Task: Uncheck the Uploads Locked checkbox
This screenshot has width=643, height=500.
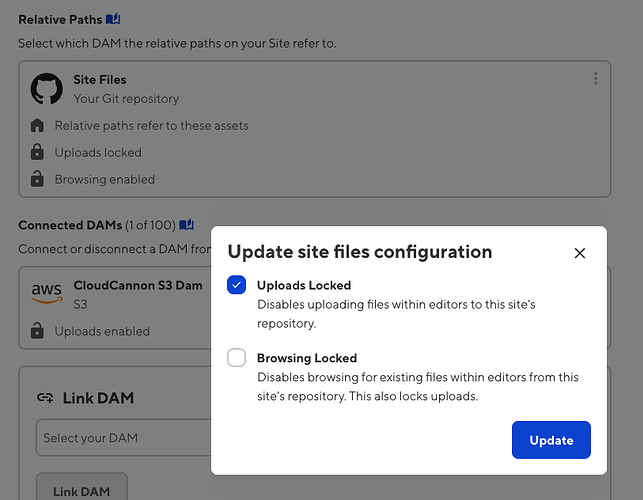Action: (x=237, y=285)
